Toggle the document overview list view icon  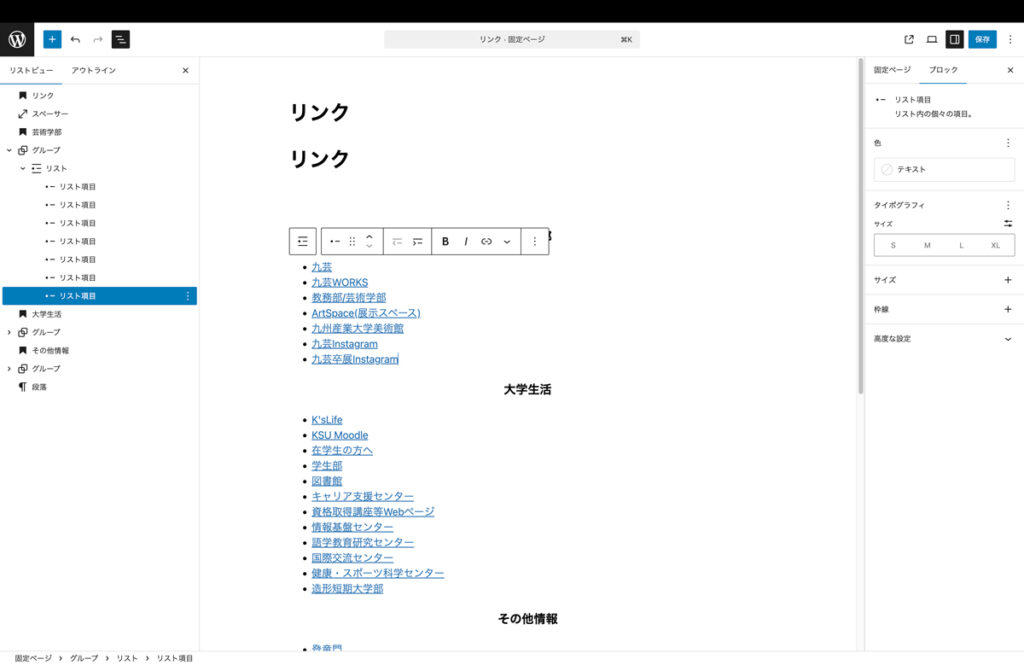pyautogui.click(x=120, y=39)
